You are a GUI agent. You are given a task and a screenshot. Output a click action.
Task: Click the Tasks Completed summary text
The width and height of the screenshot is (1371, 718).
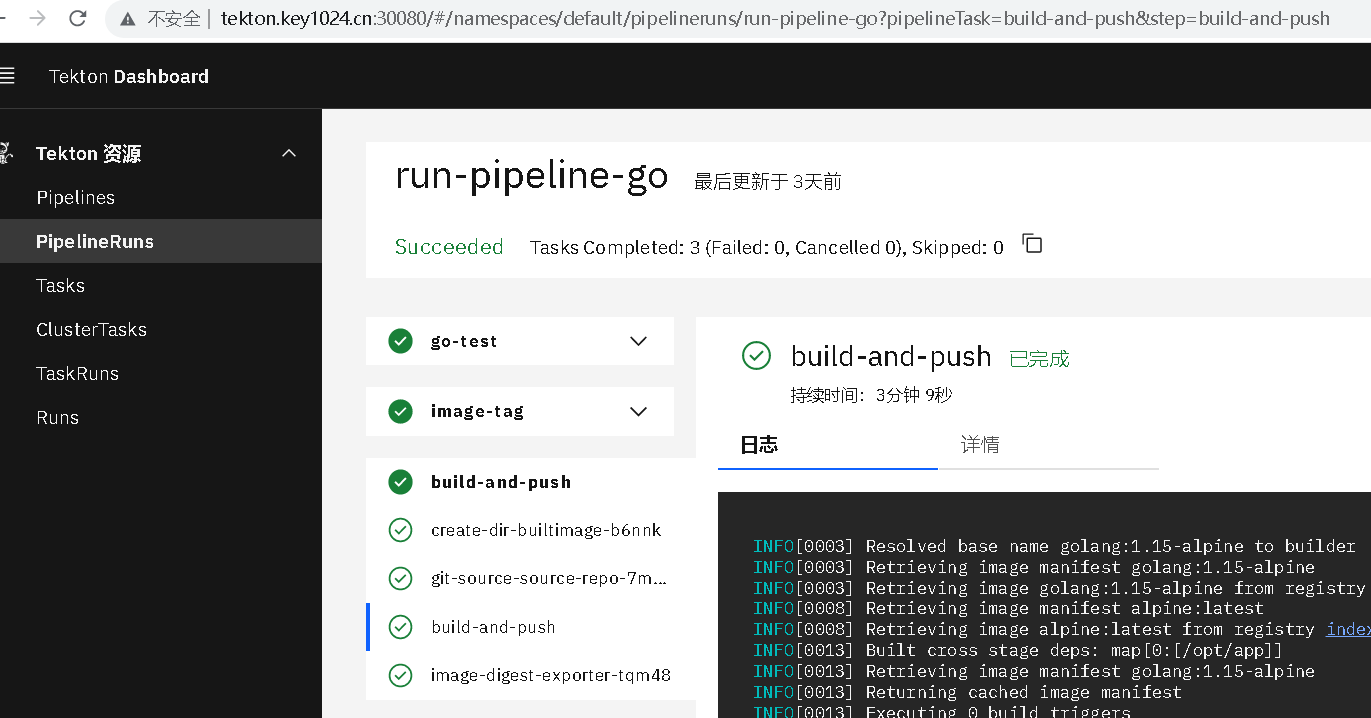tap(767, 247)
